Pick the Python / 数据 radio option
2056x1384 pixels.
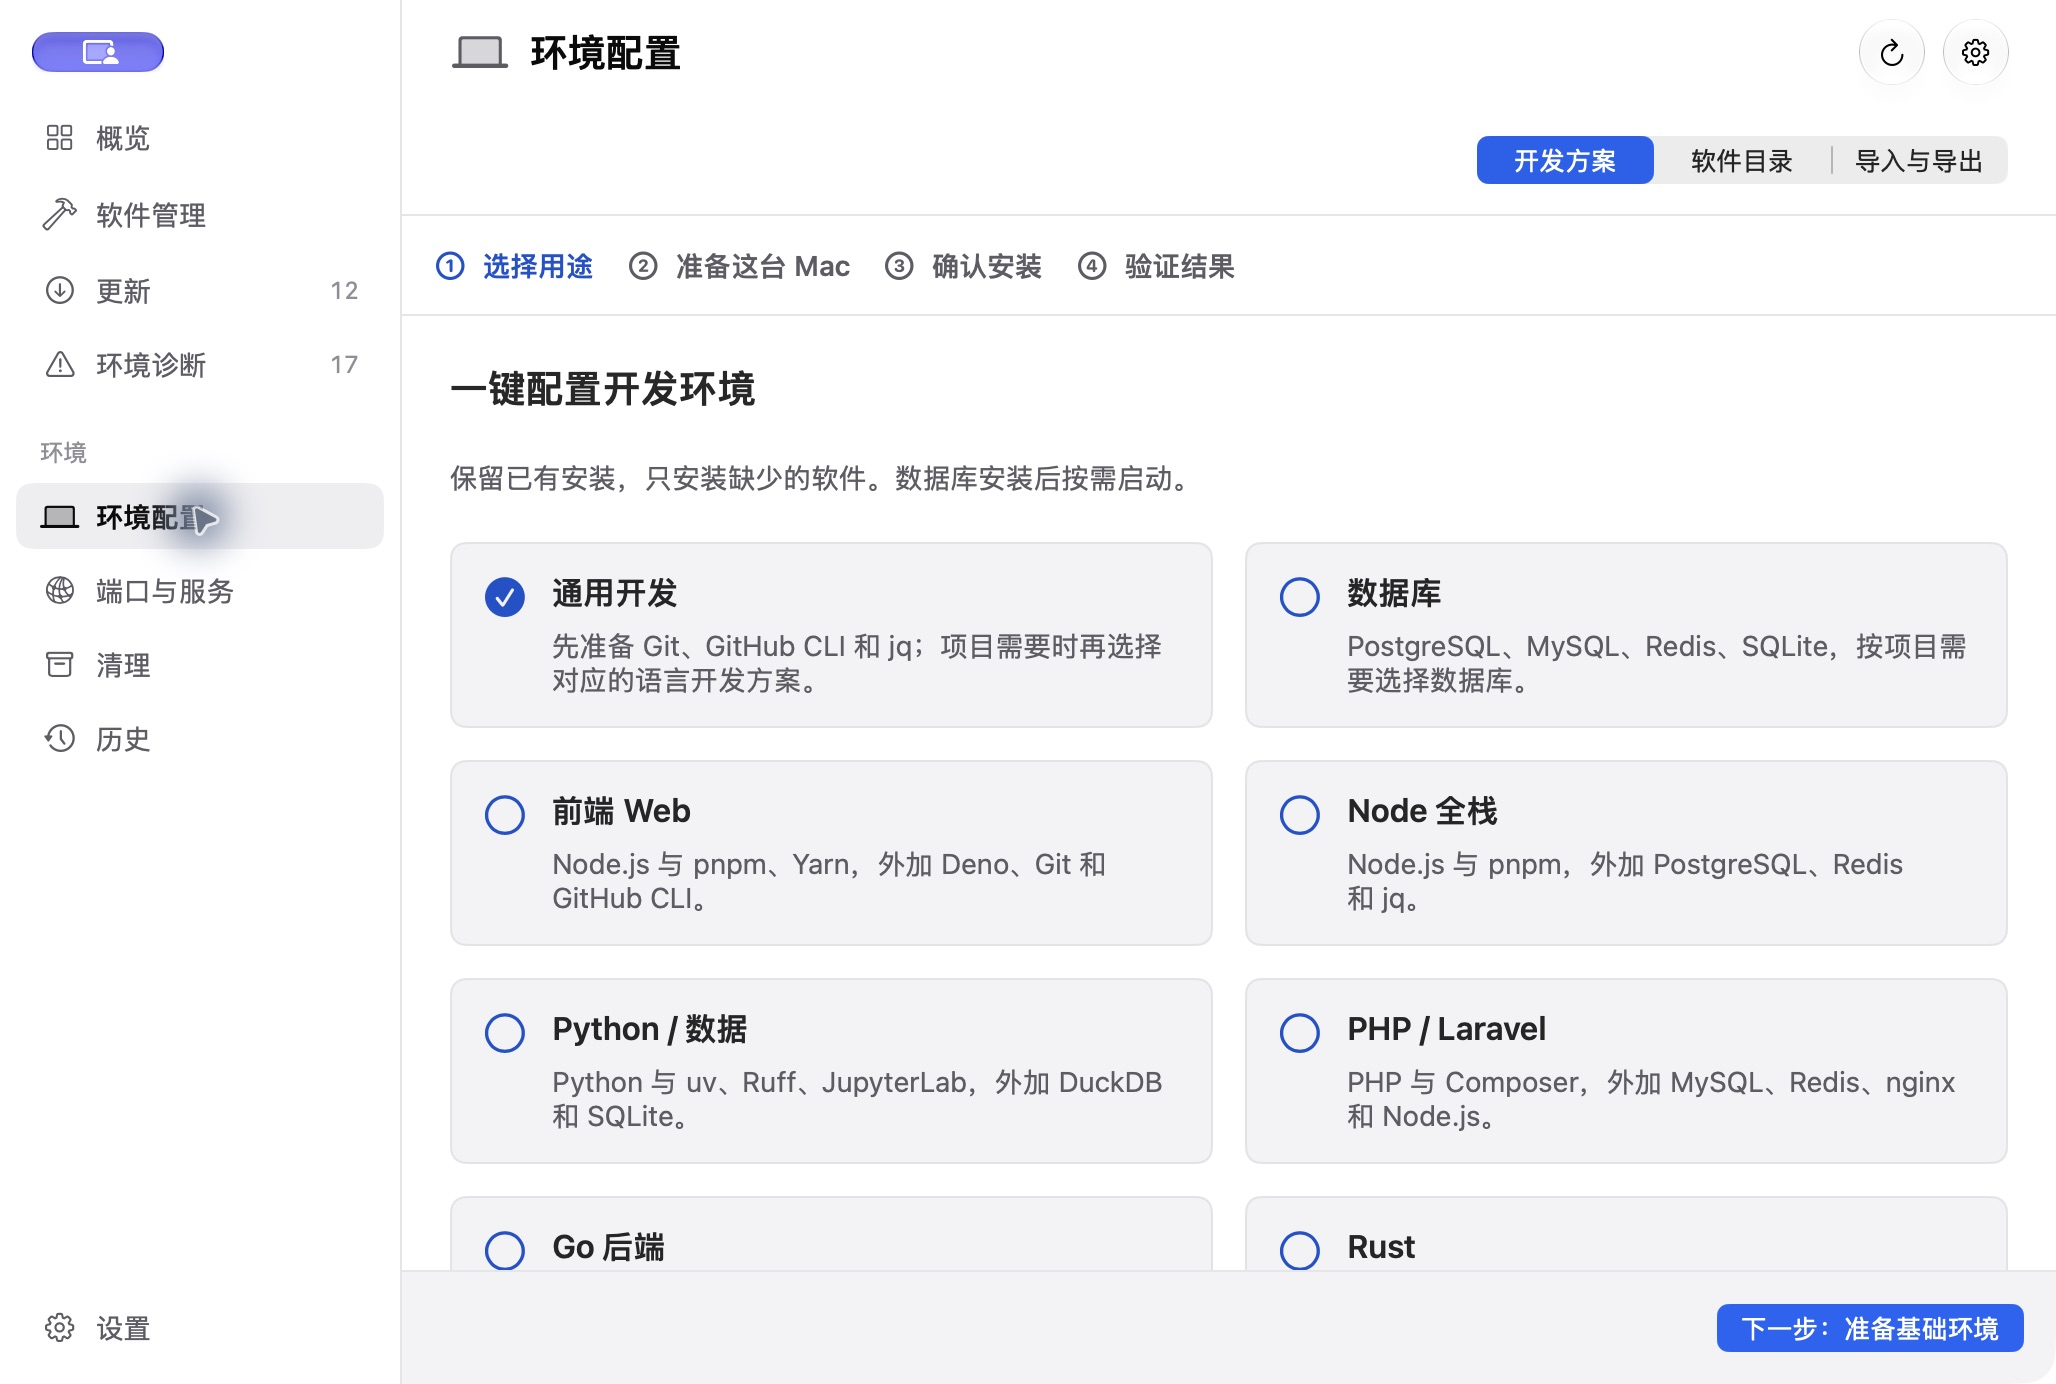coord(505,1033)
